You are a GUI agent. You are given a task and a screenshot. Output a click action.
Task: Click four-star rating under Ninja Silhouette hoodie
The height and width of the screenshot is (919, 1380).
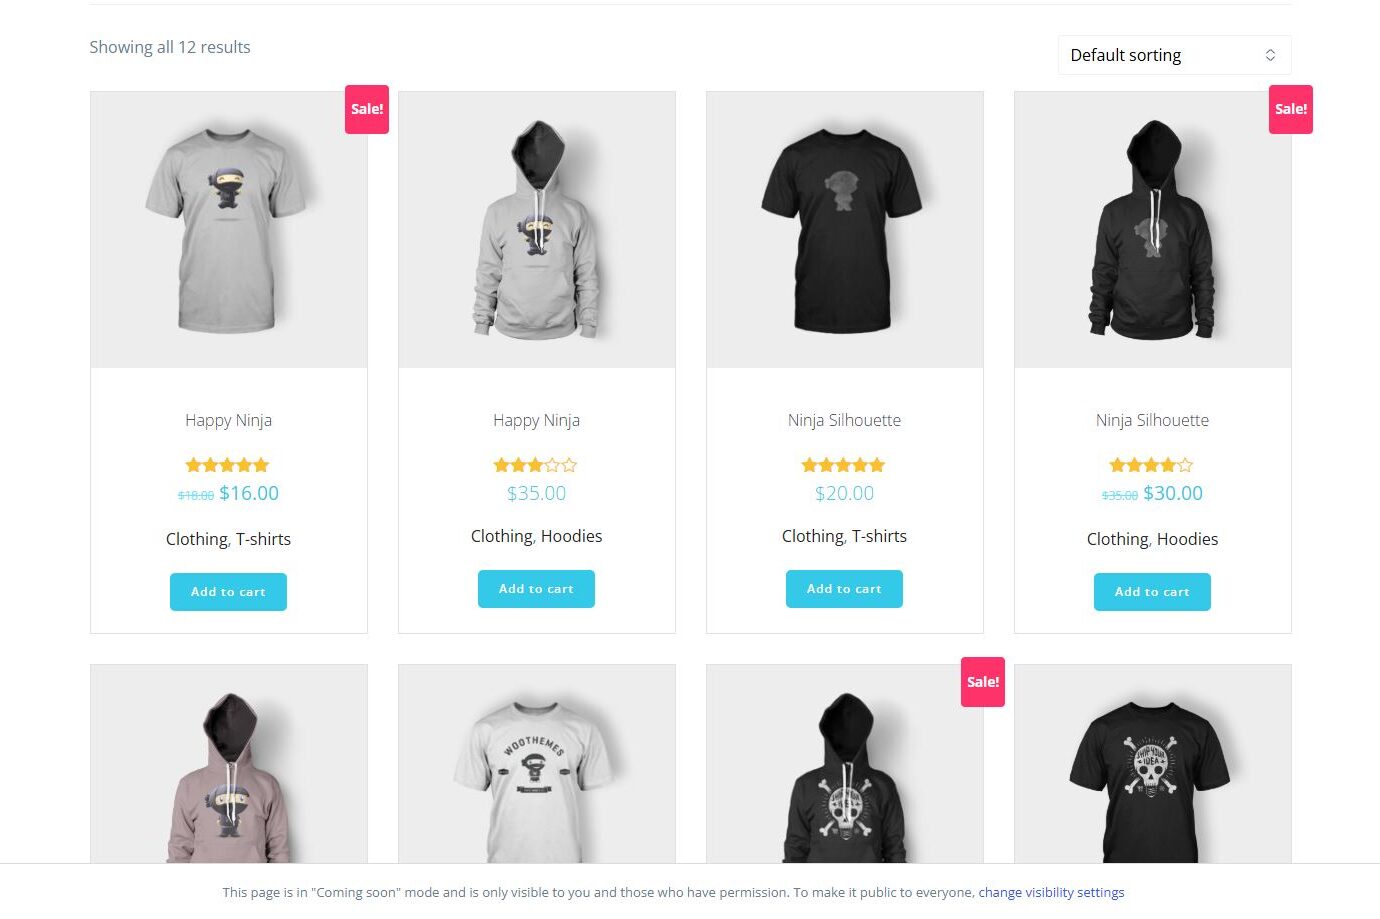[x=1152, y=465]
